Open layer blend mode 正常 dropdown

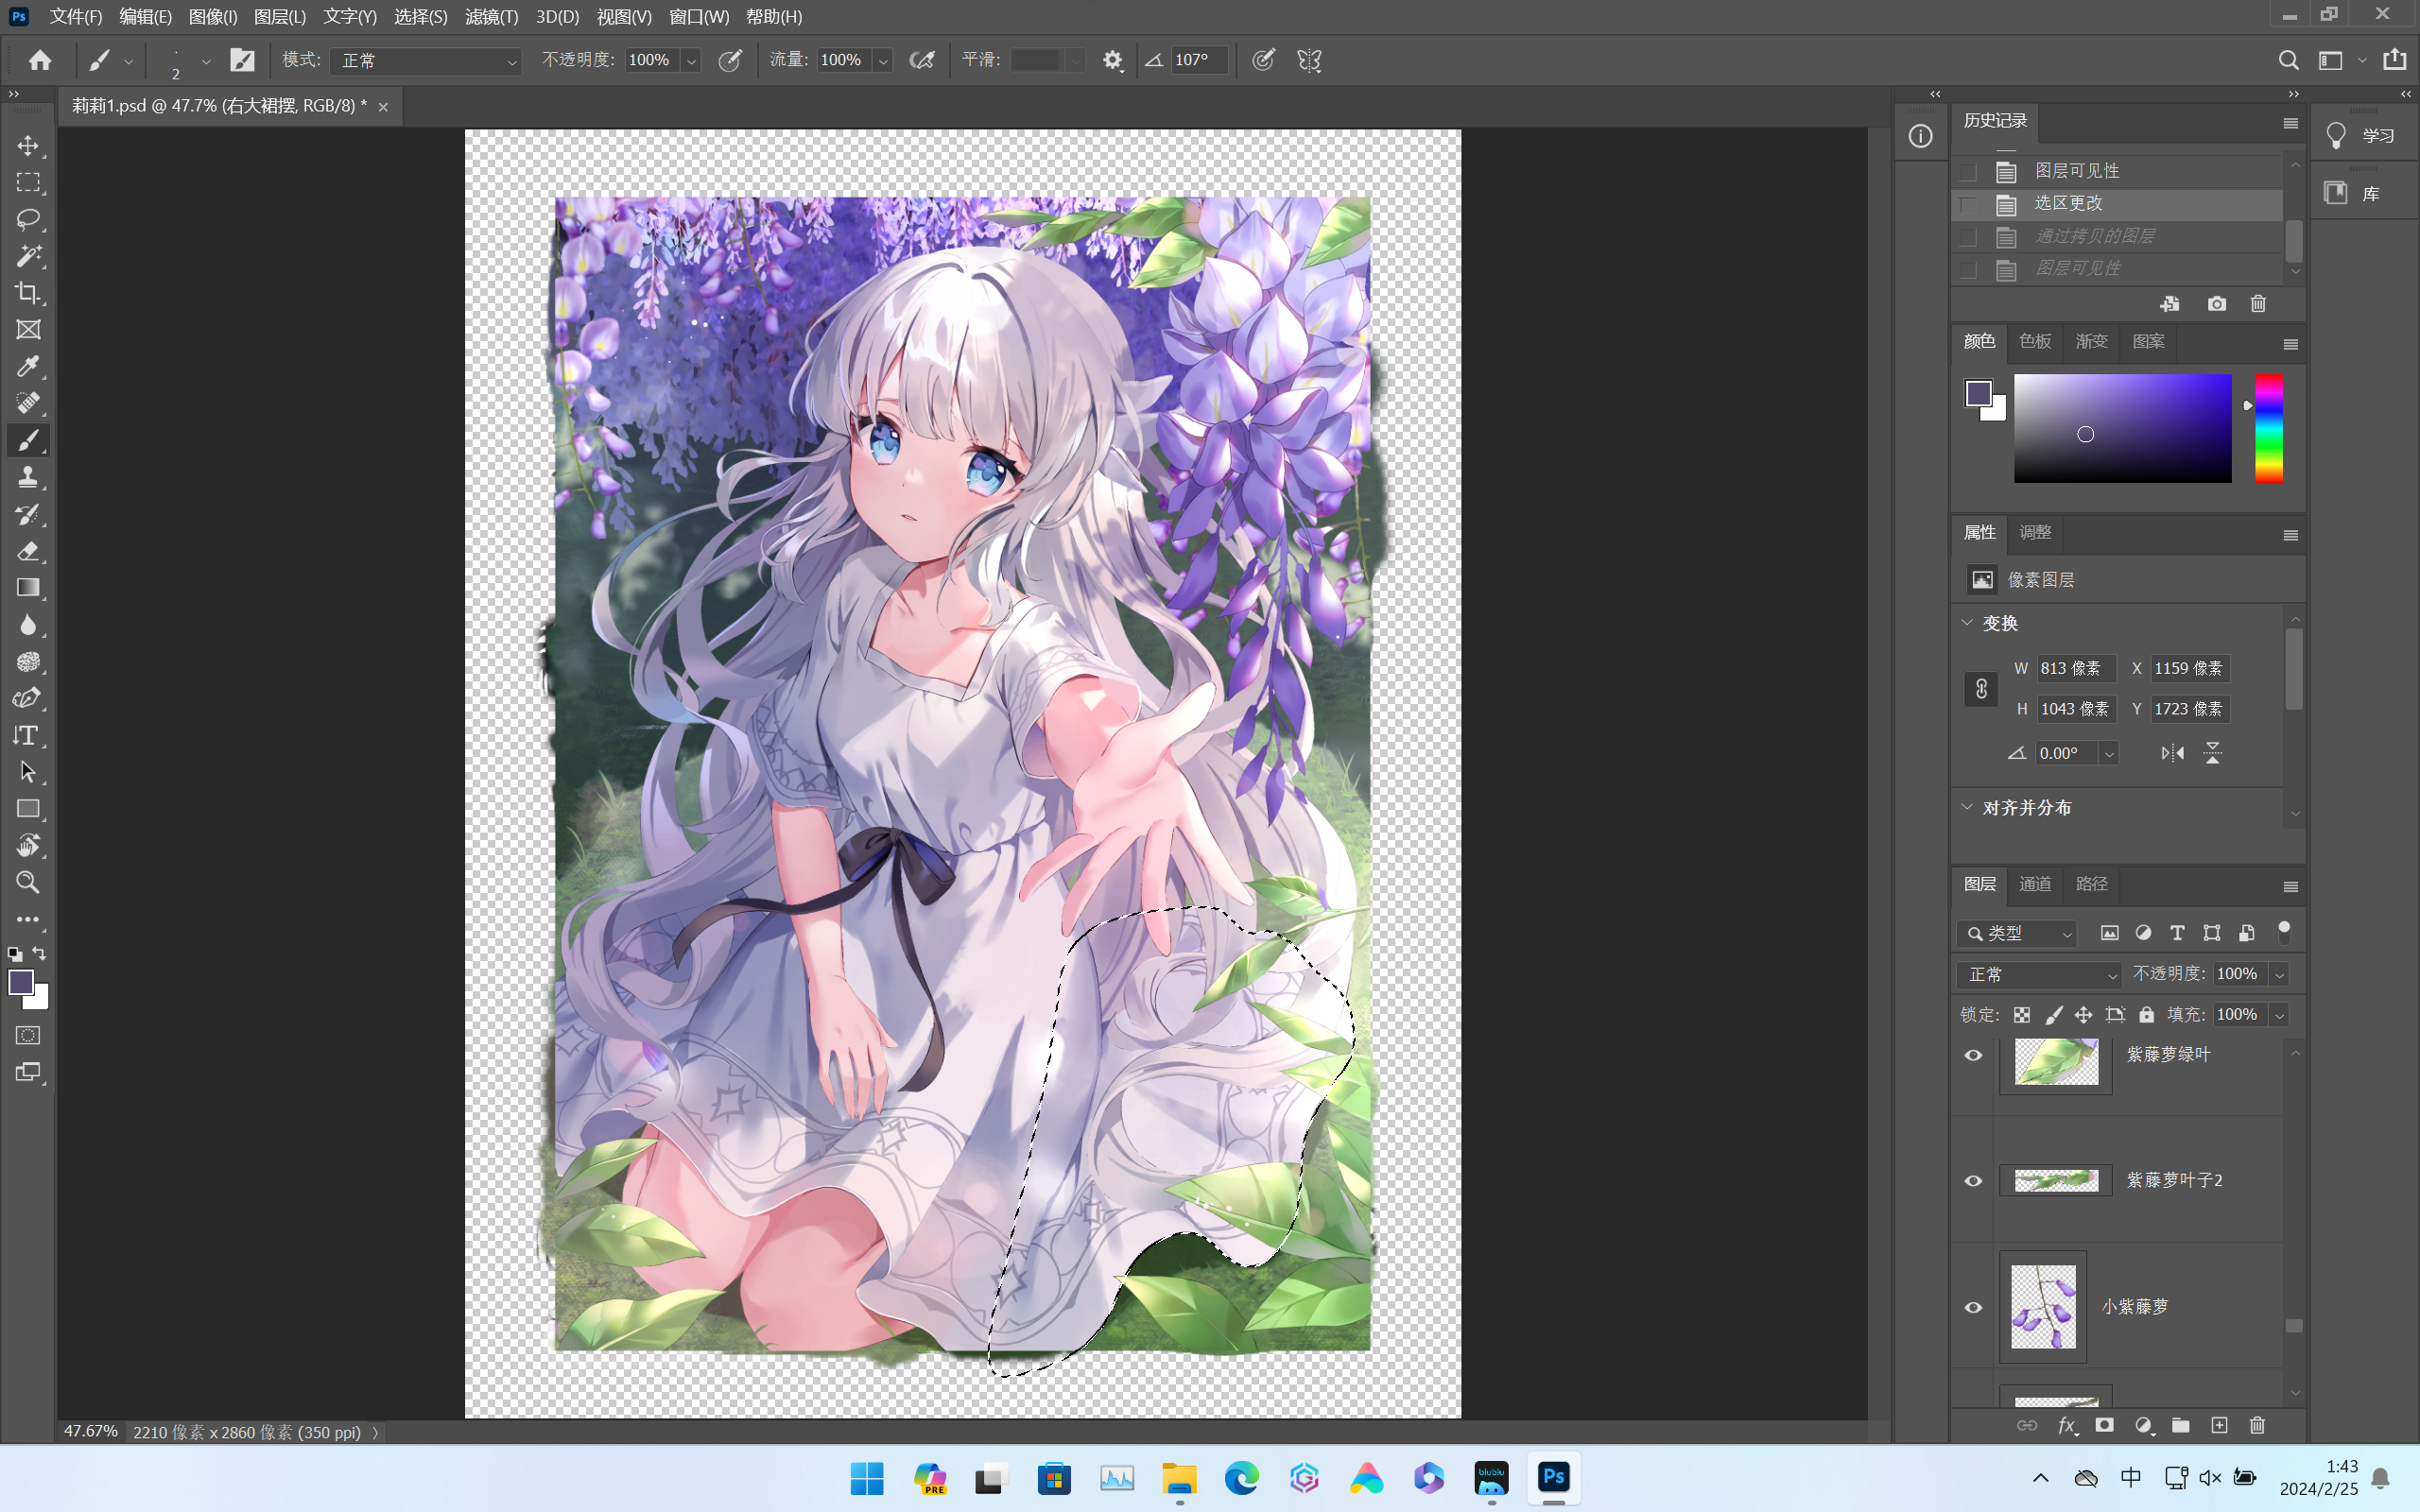pos(2039,974)
